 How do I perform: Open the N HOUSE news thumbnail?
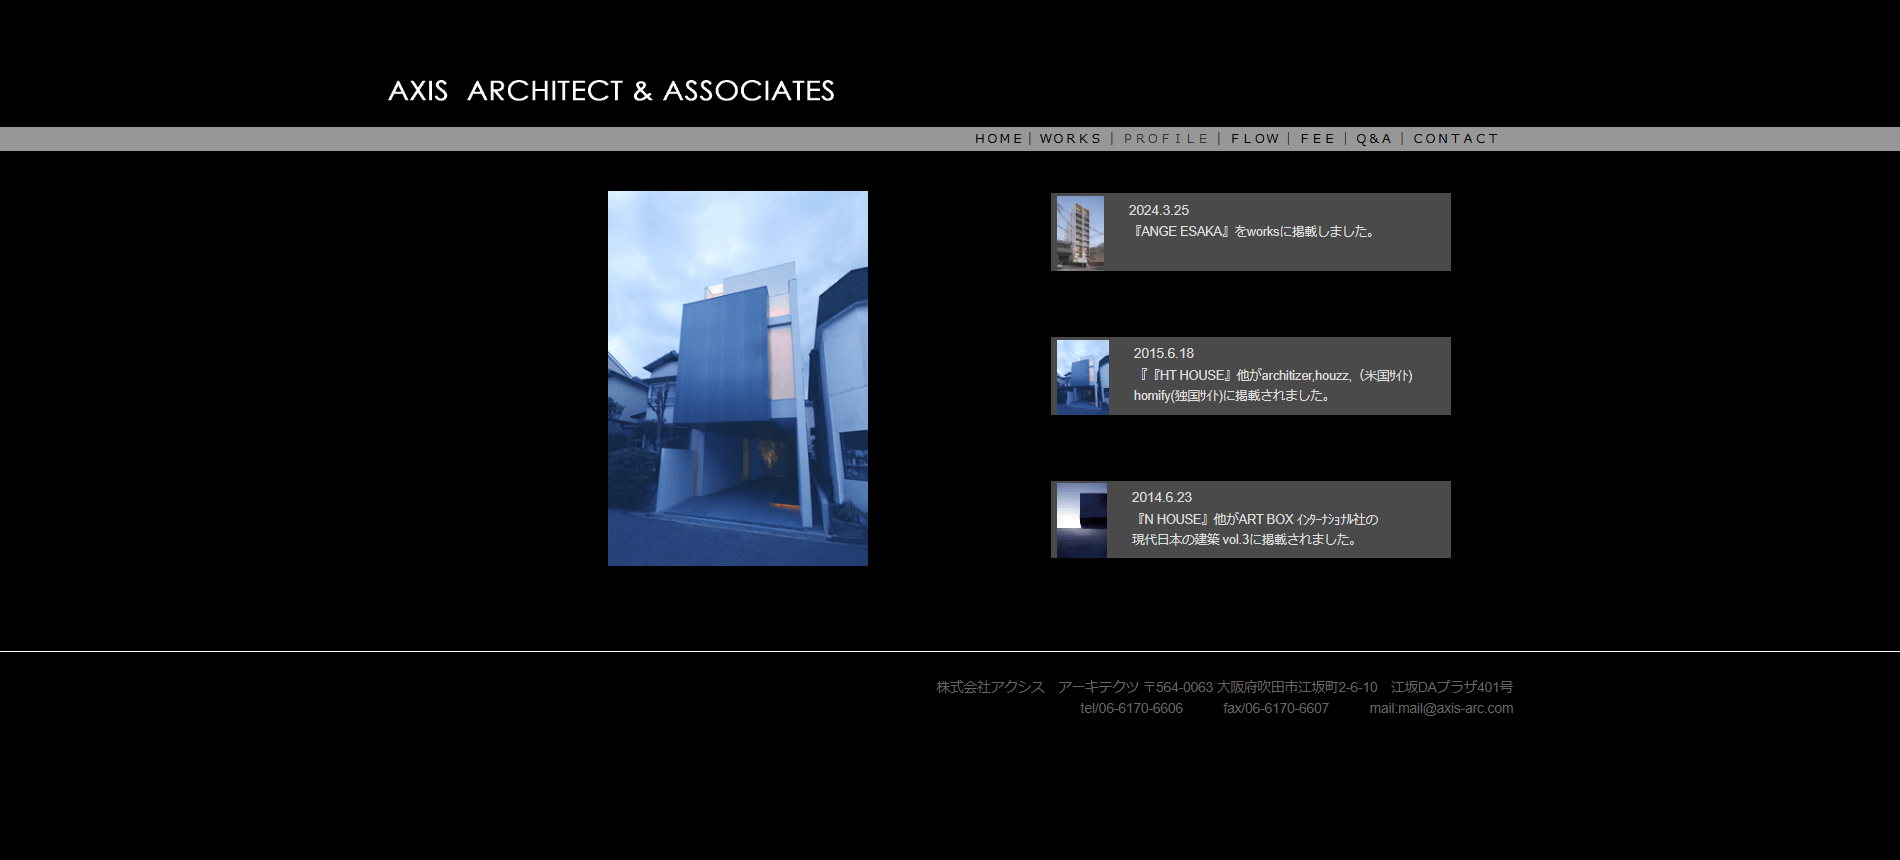(1082, 520)
